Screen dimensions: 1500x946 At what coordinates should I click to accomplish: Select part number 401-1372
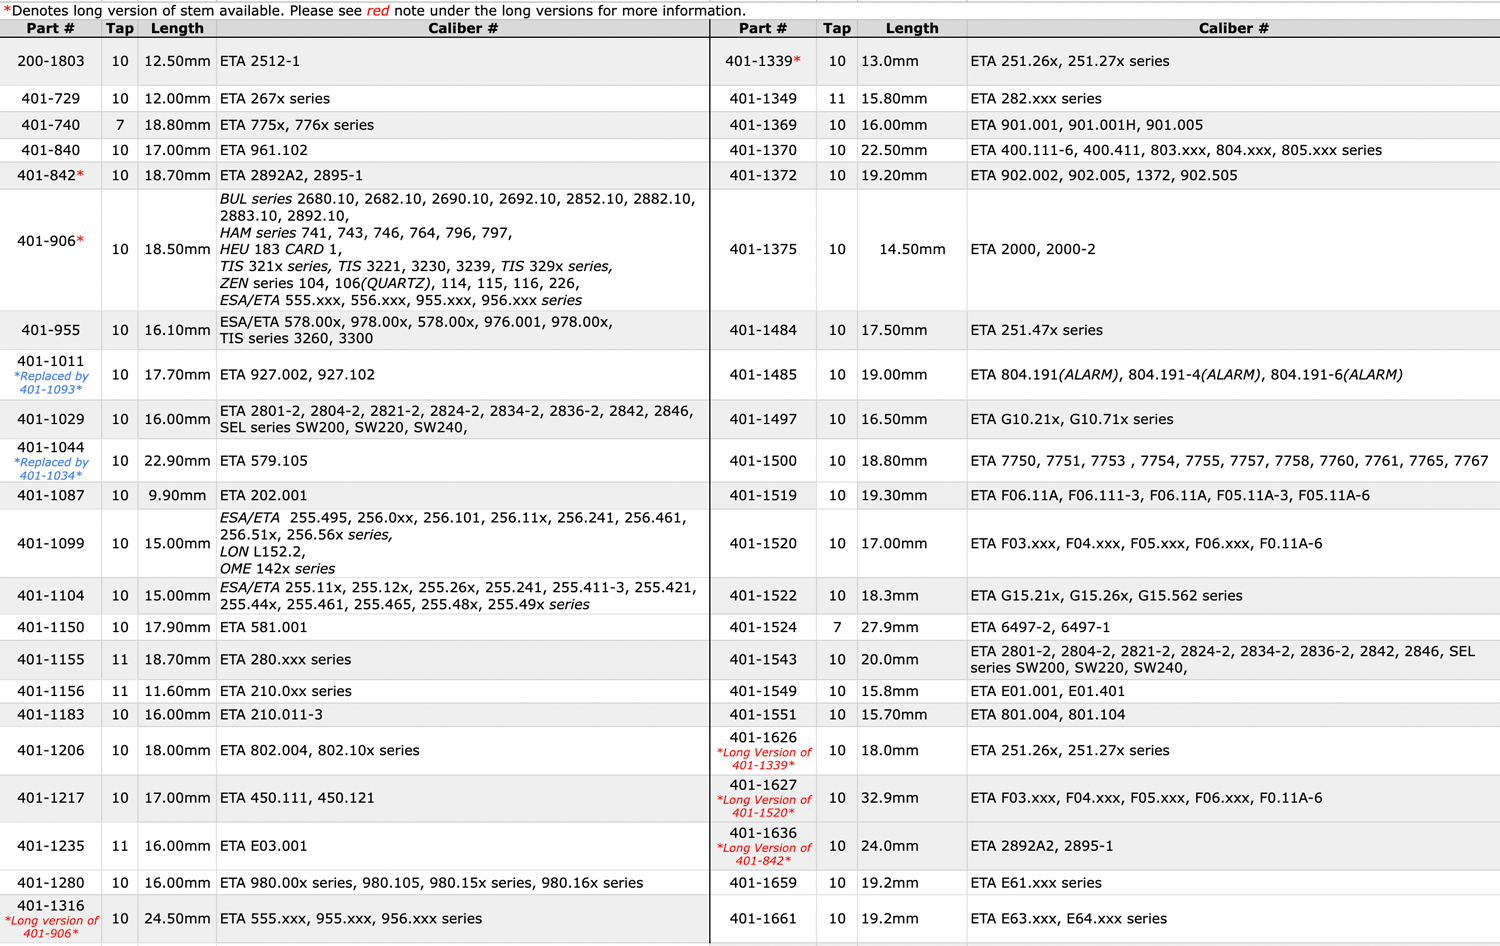763,175
